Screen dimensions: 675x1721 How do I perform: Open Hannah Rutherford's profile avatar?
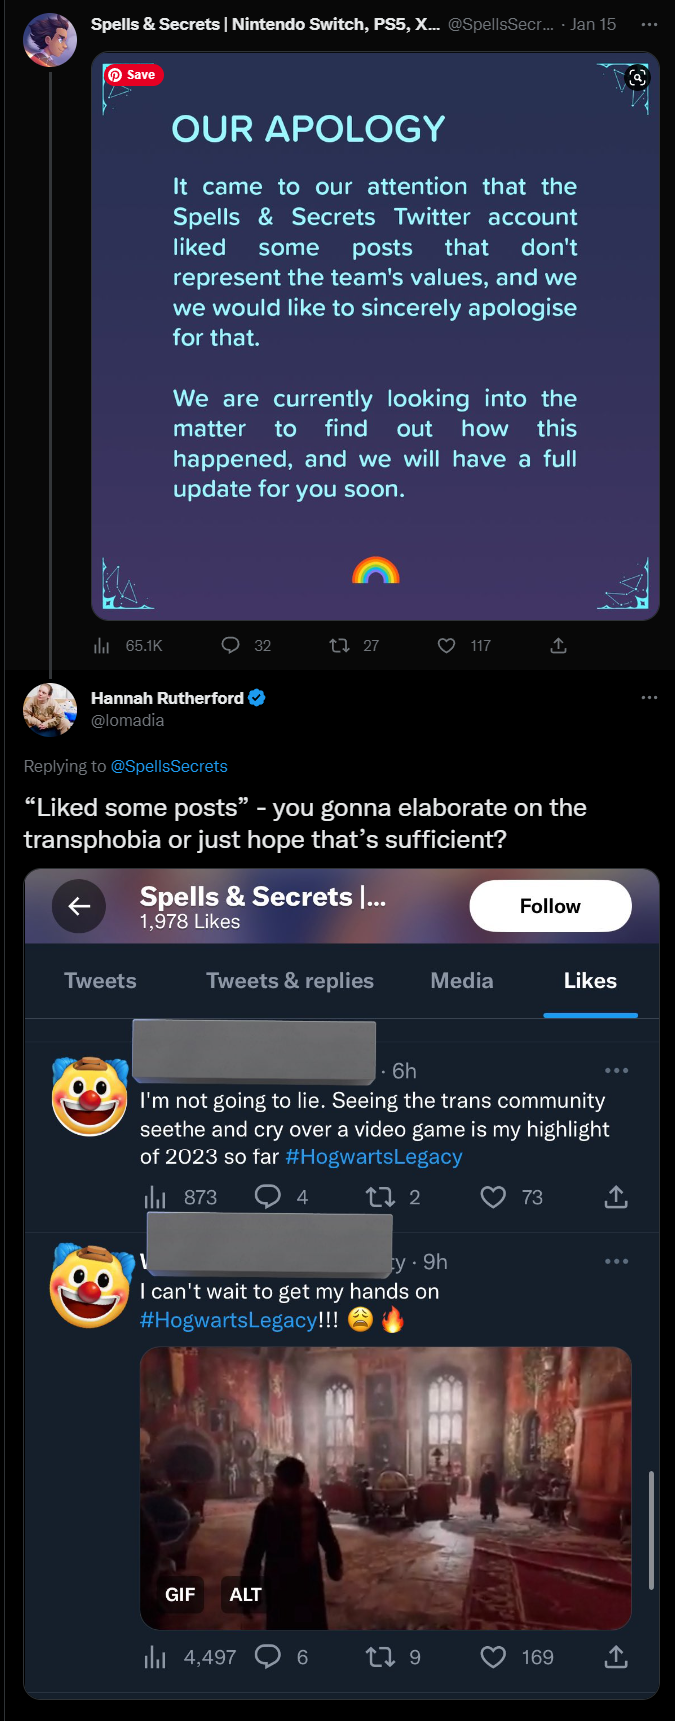(50, 710)
